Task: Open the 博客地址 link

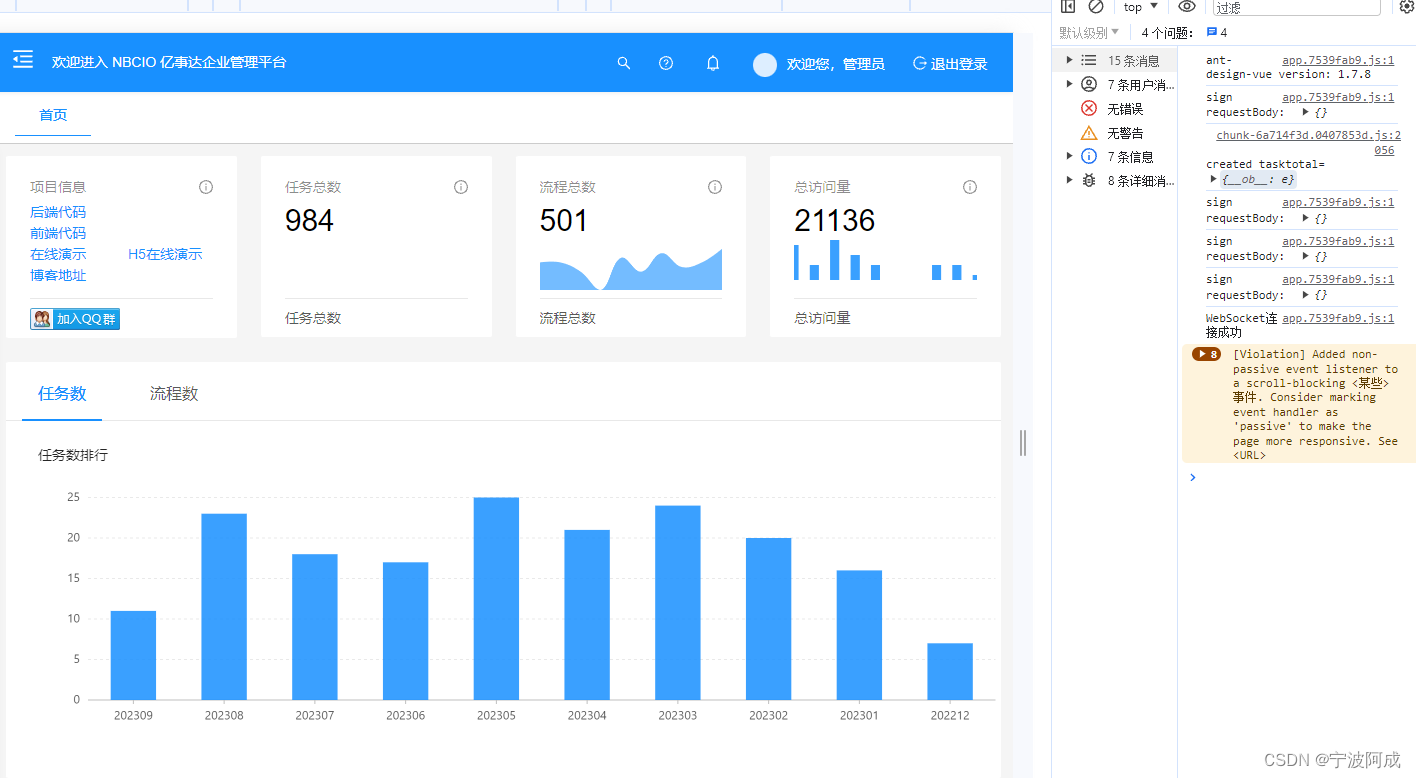Action: [x=58, y=275]
